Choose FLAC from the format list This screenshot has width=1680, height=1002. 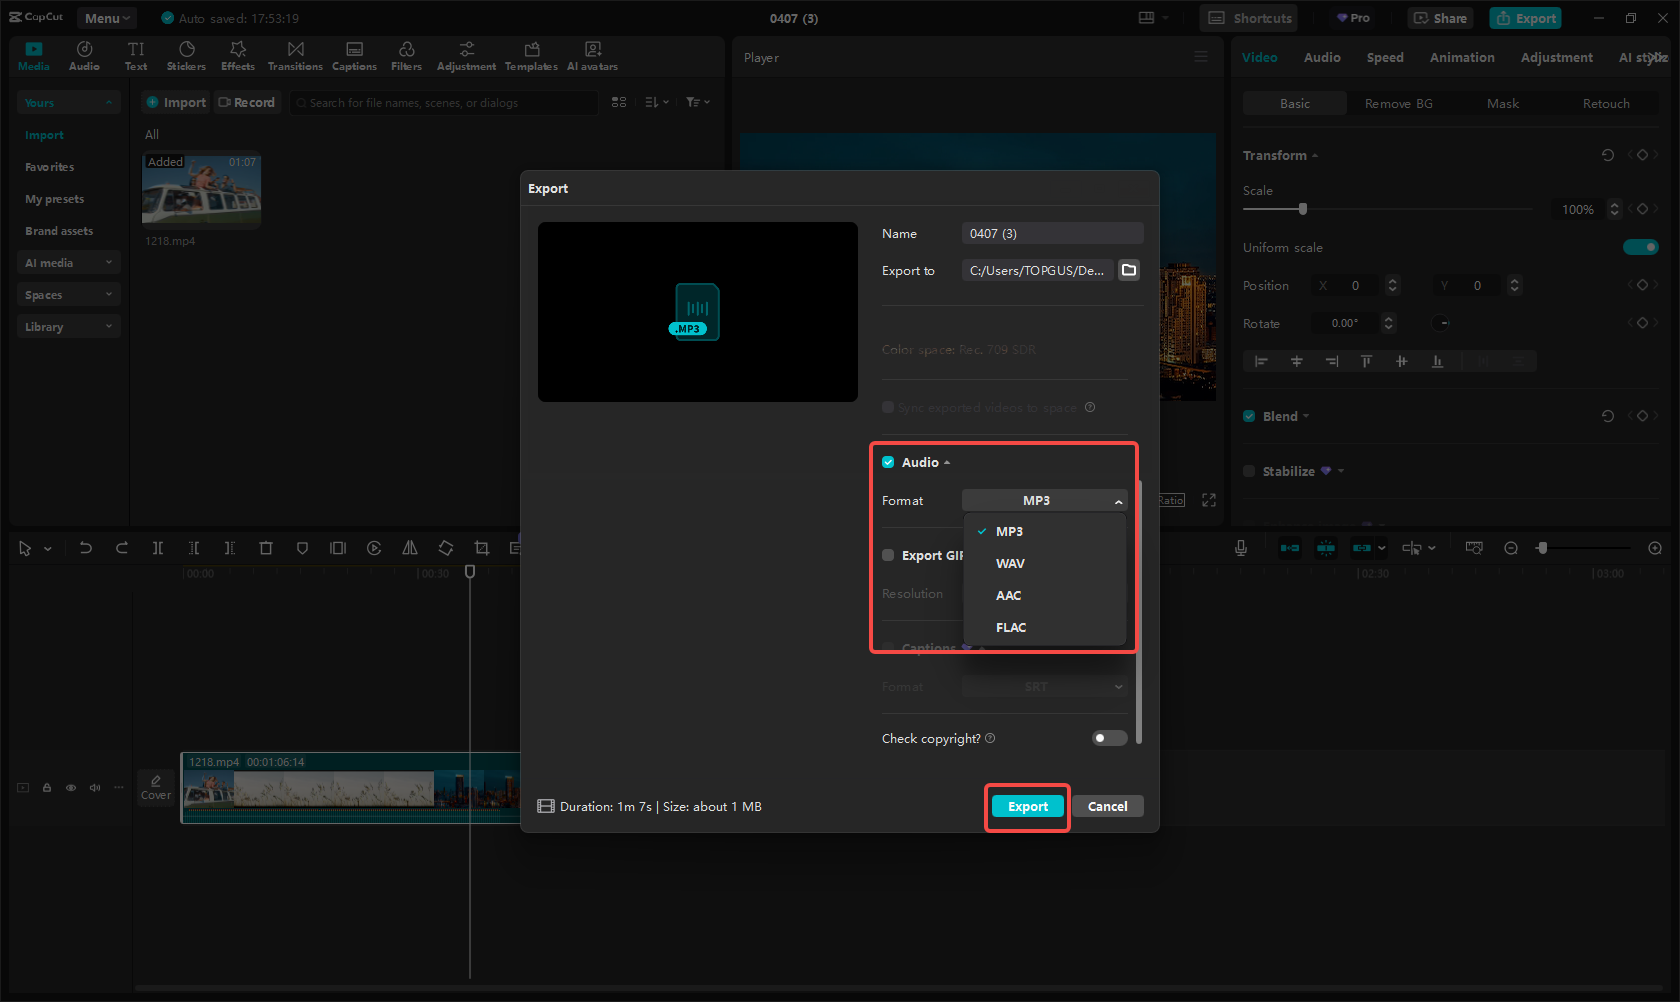pos(1011,627)
